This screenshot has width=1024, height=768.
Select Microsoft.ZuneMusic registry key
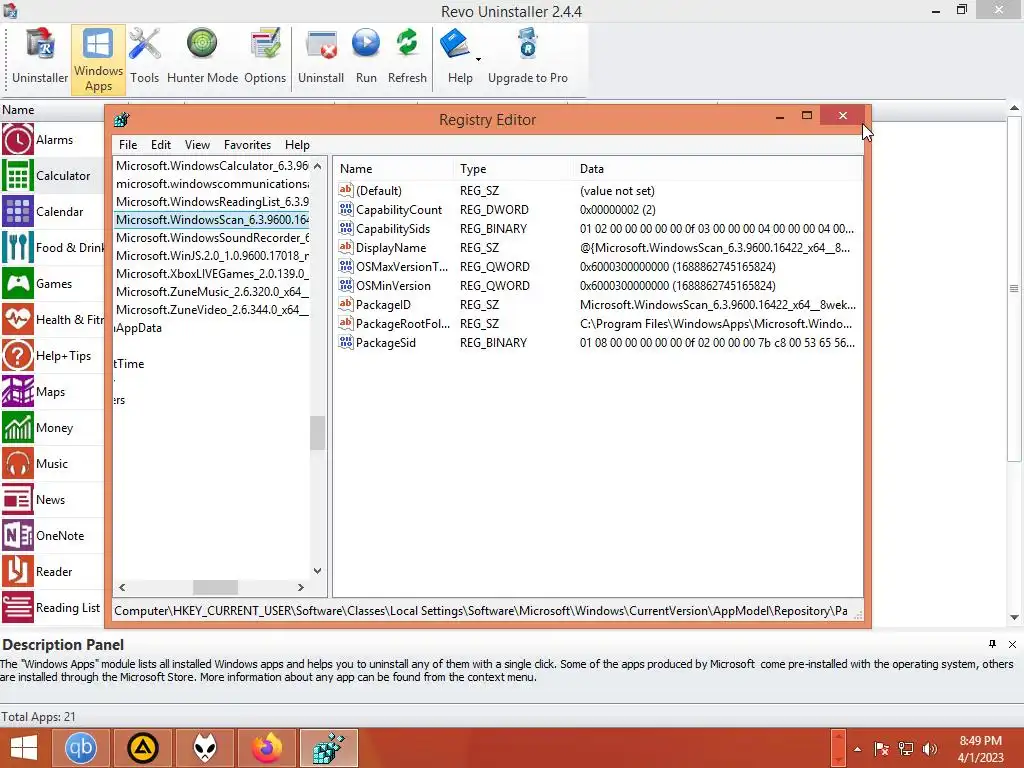tap(212, 291)
